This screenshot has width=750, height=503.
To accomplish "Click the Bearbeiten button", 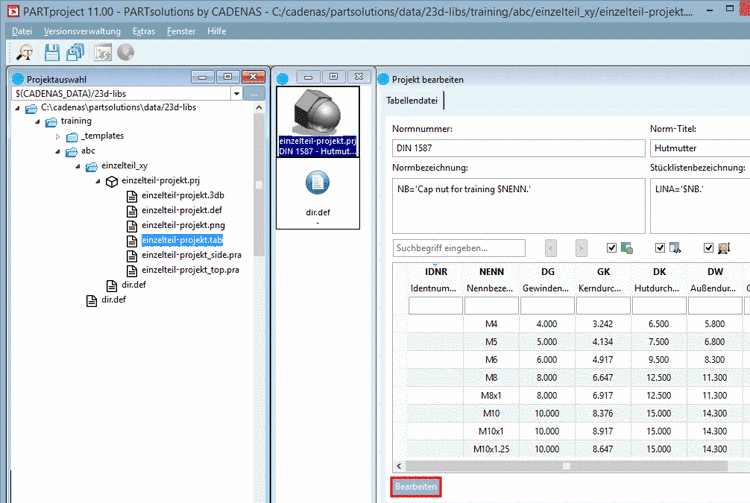I will point(416,486).
